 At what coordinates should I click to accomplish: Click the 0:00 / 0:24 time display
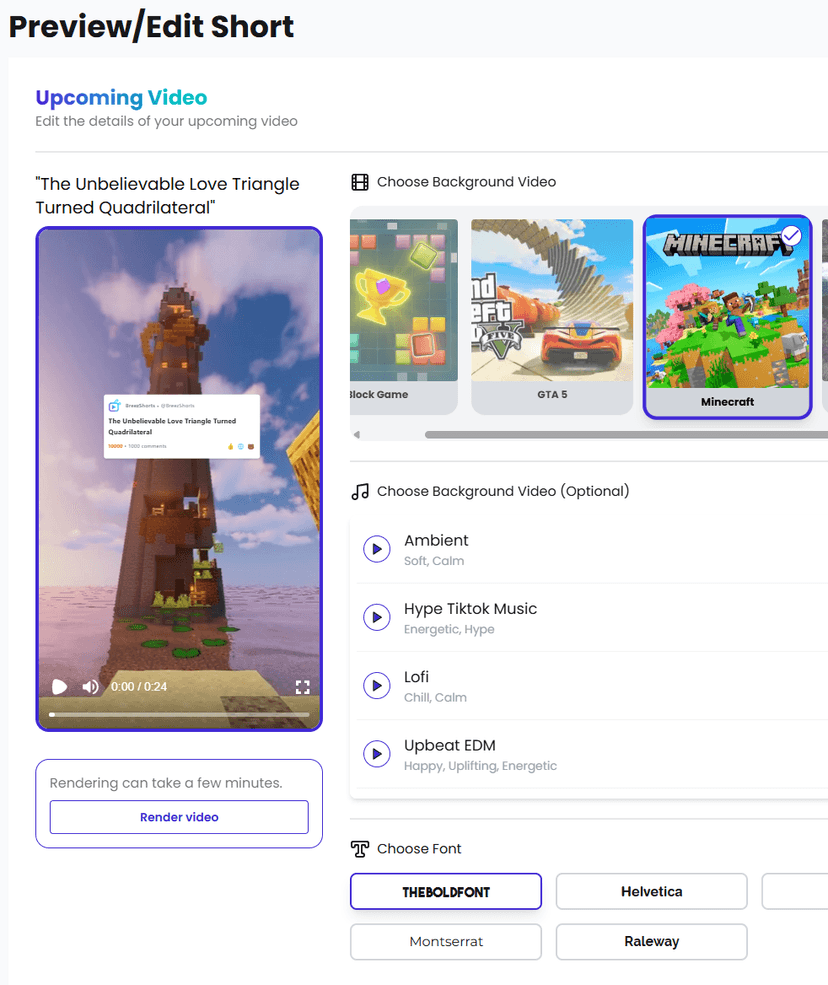pyautogui.click(x=139, y=687)
